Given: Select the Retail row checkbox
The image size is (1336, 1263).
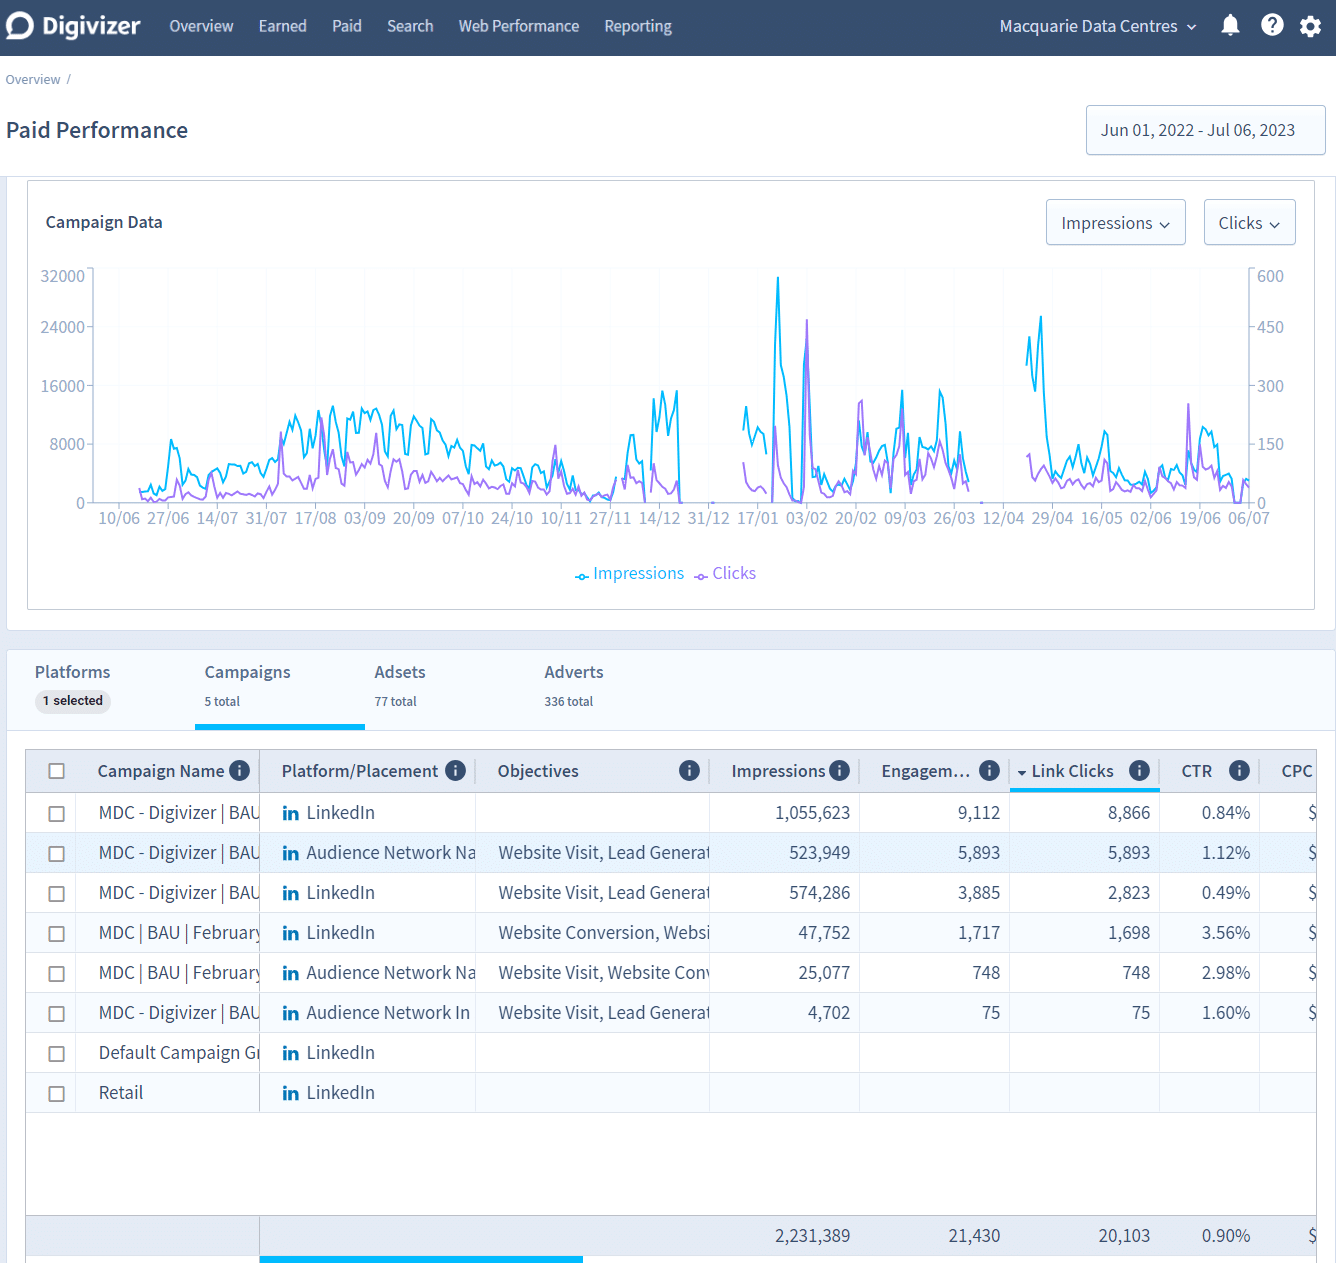Looking at the screenshot, I should click(57, 1093).
